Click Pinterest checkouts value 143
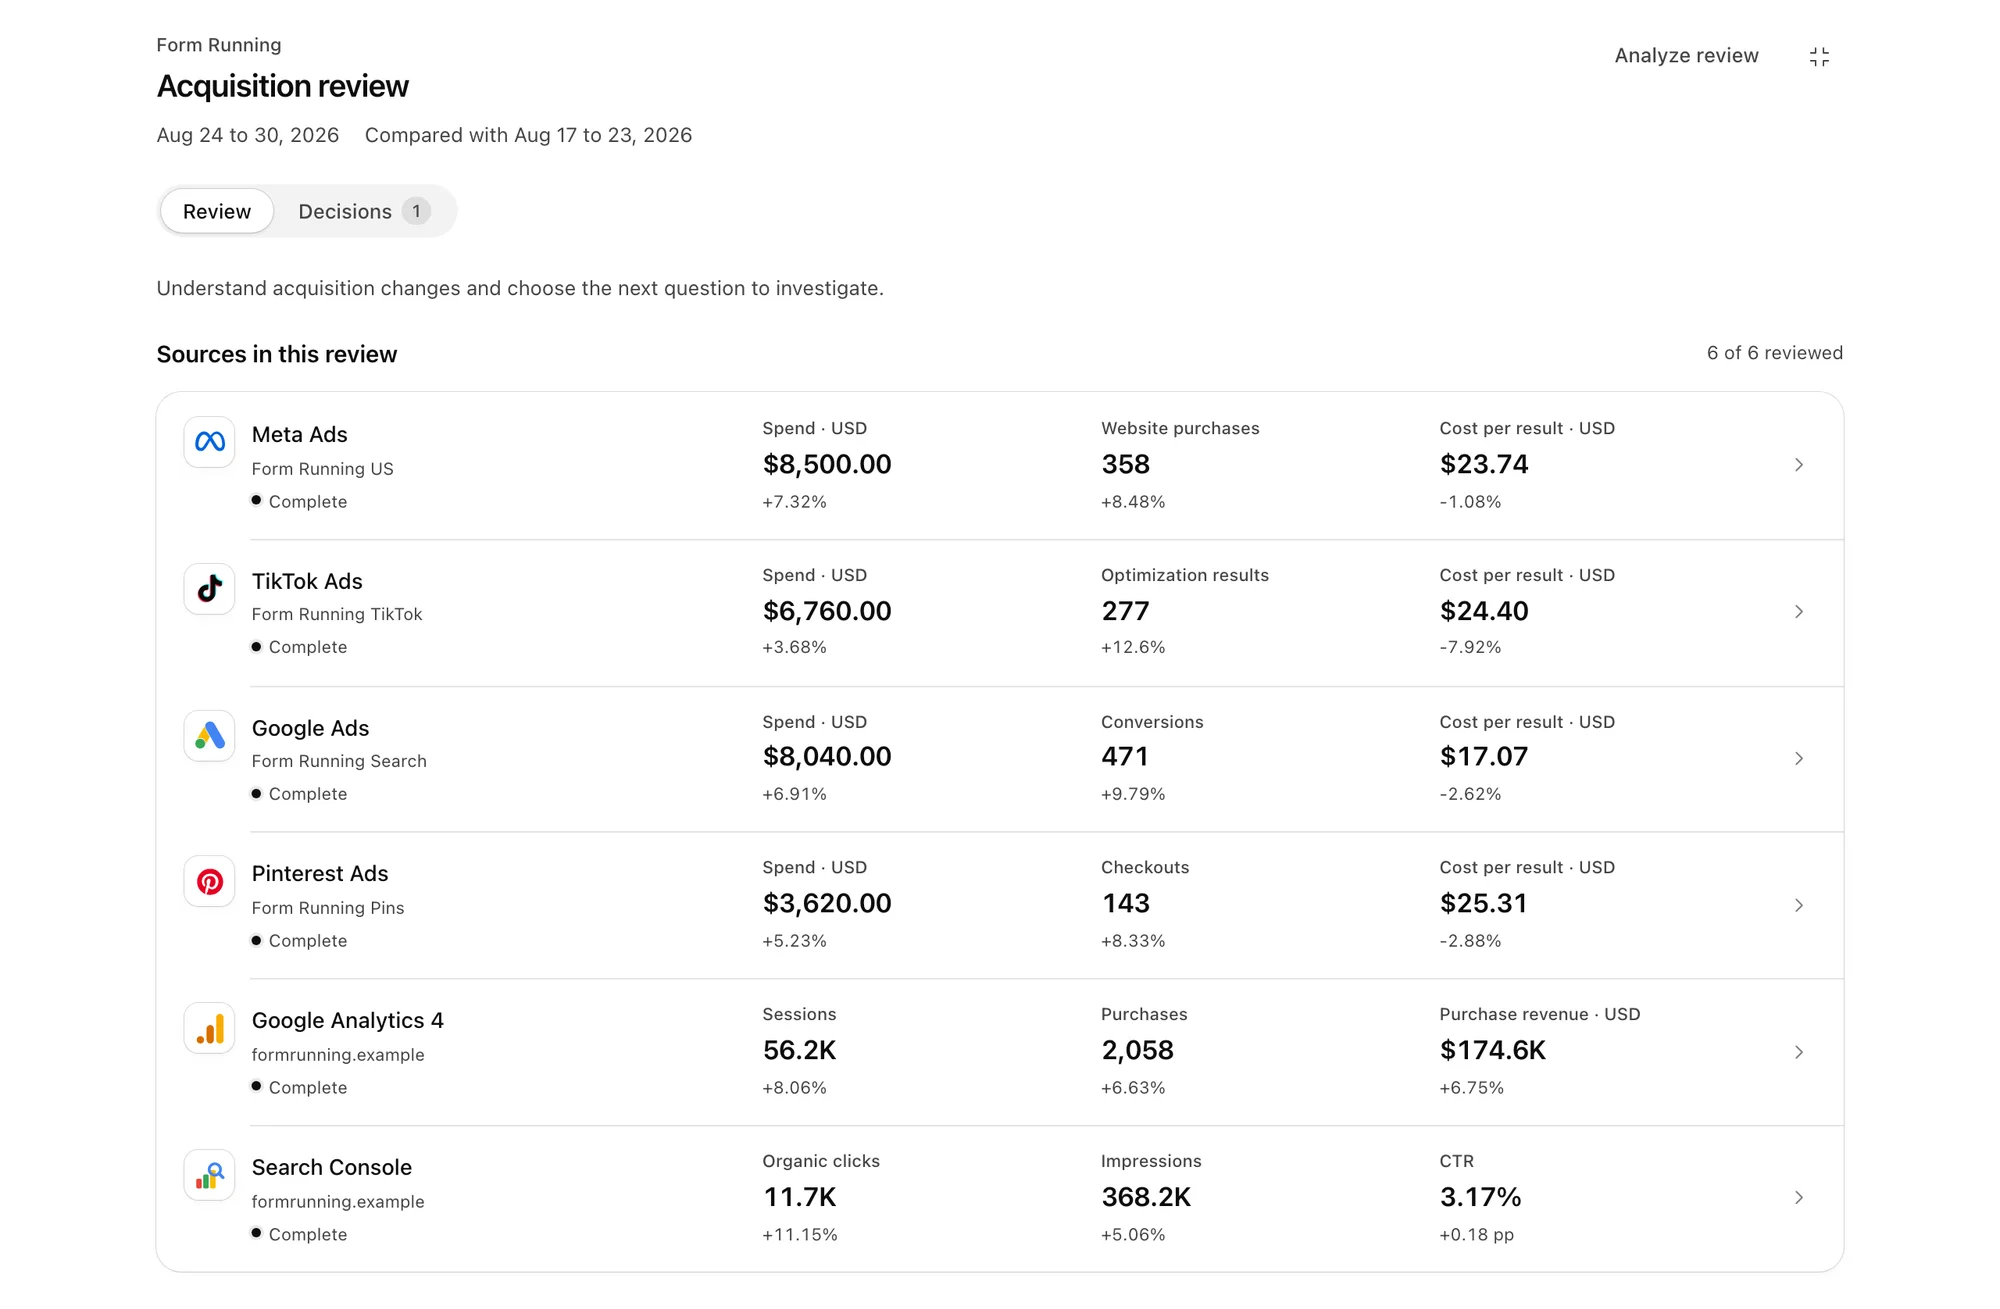The image size is (2000, 1309). [x=1125, y=904]
